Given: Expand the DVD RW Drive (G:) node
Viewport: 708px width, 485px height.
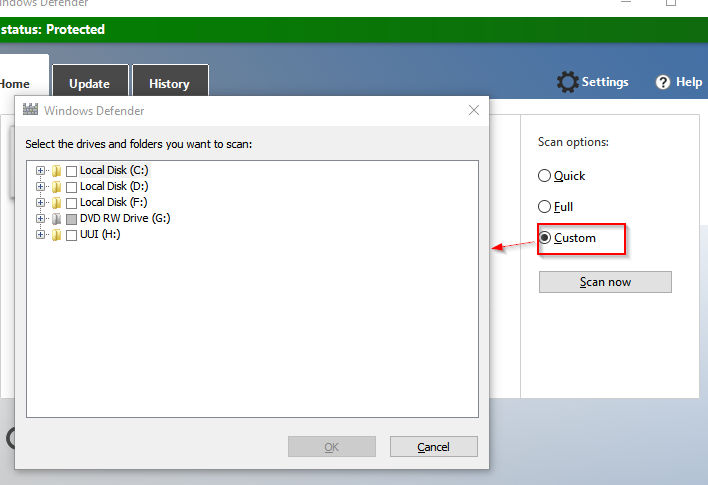Looking at the screenshot, I should click(41, 219).
